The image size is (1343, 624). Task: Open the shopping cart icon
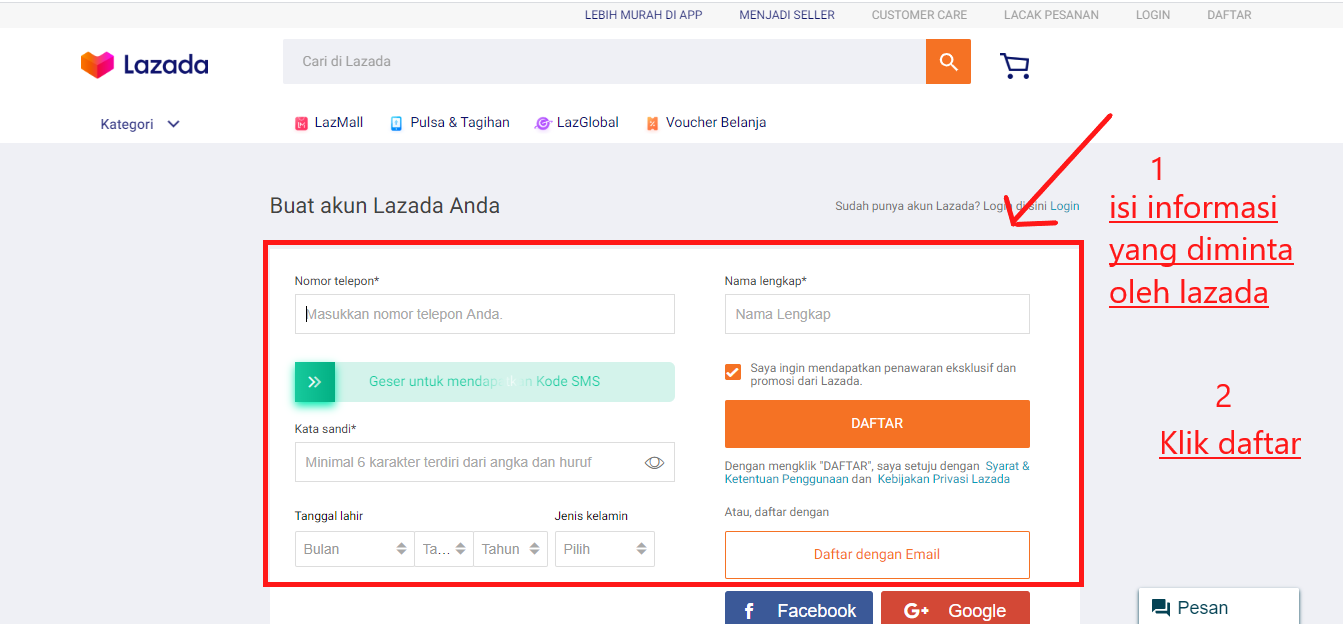click(x=1014, y=66)
